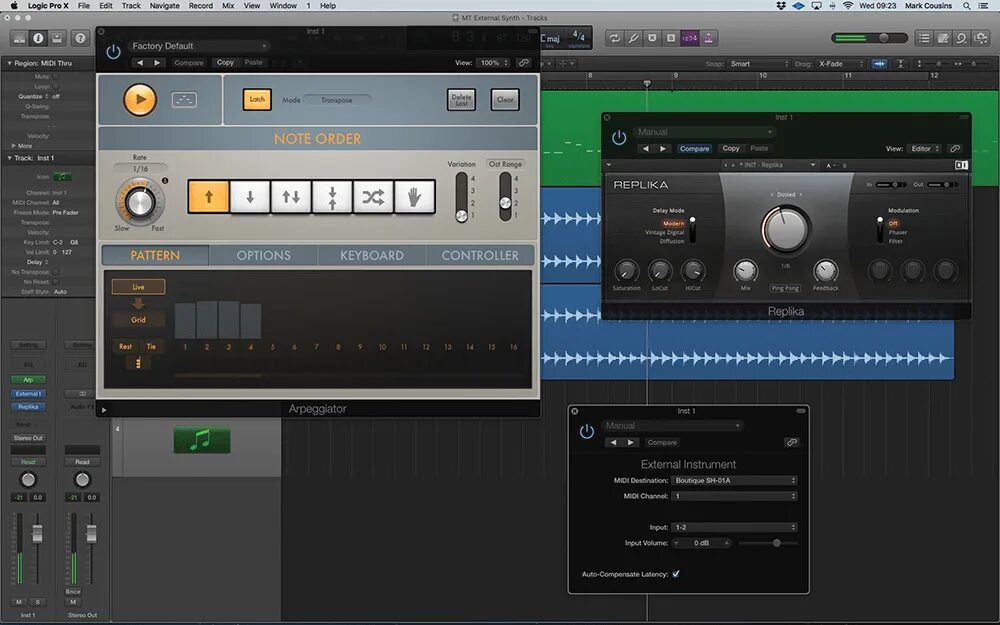This screenshot has width=1000, height=625.
Task: Click the External Instrument link icon
Action: point(791,442)
